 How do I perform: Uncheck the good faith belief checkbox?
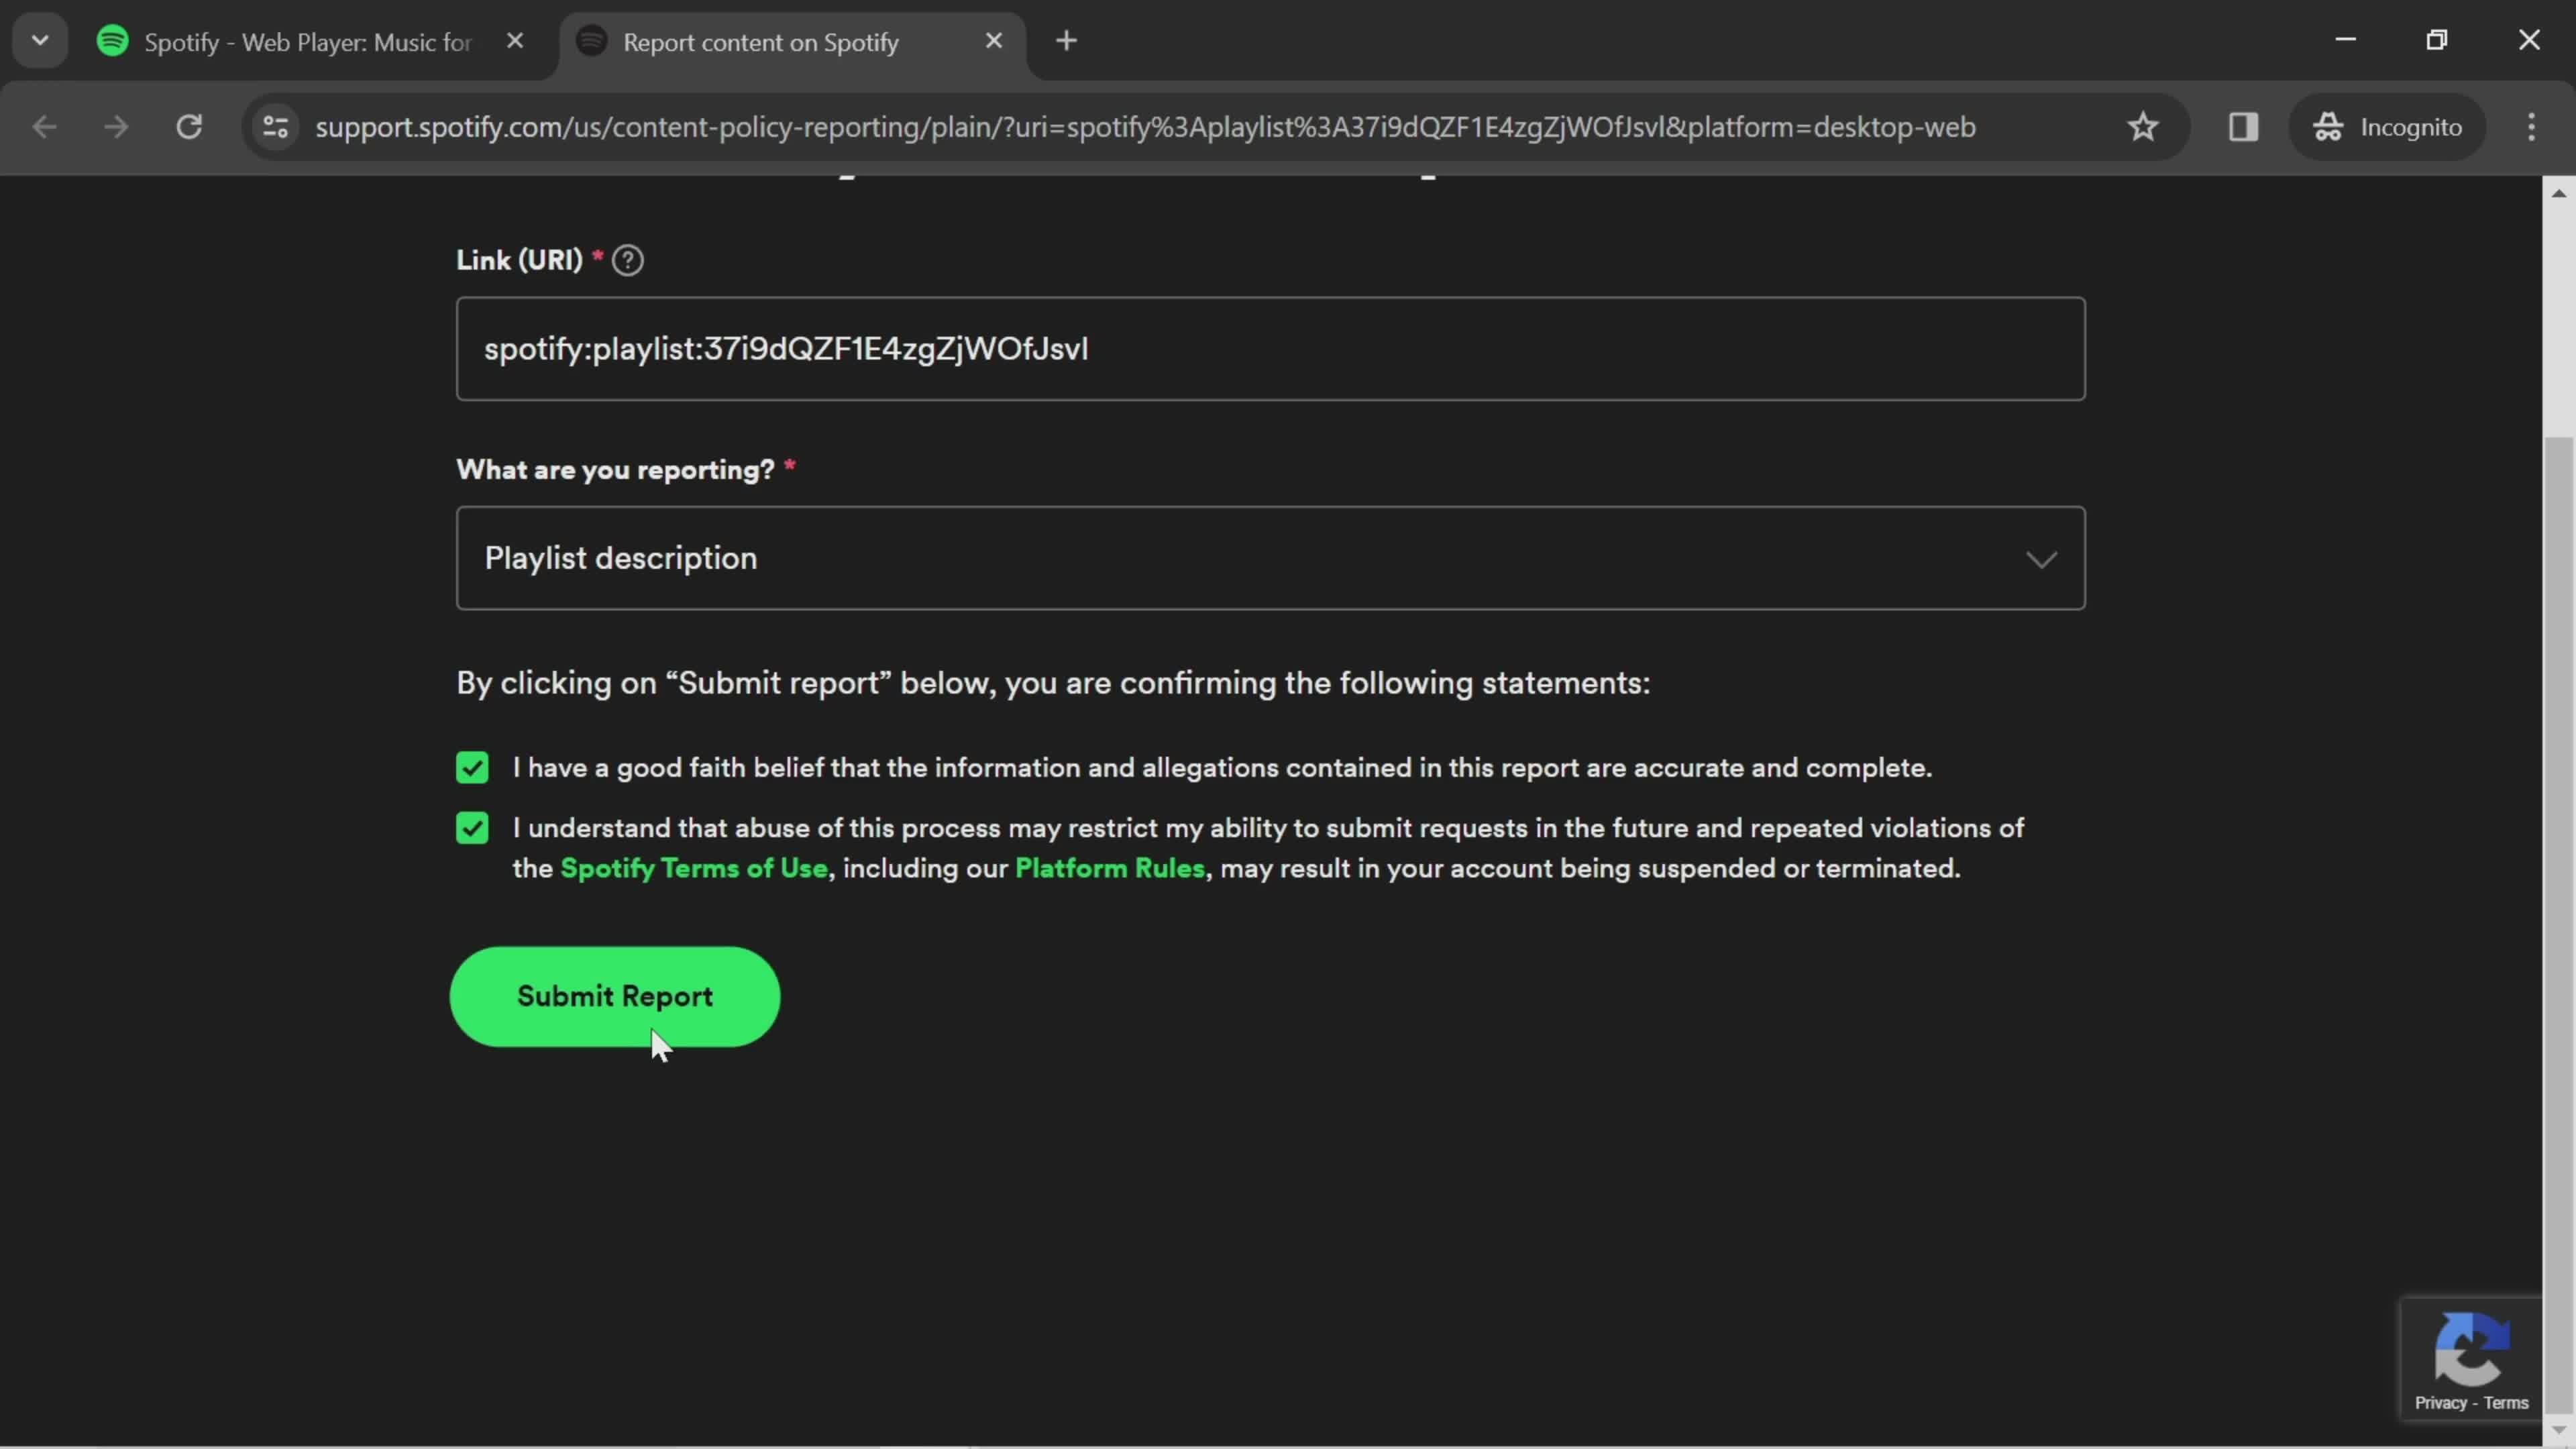pyautogui.click(x=472, y=768)
